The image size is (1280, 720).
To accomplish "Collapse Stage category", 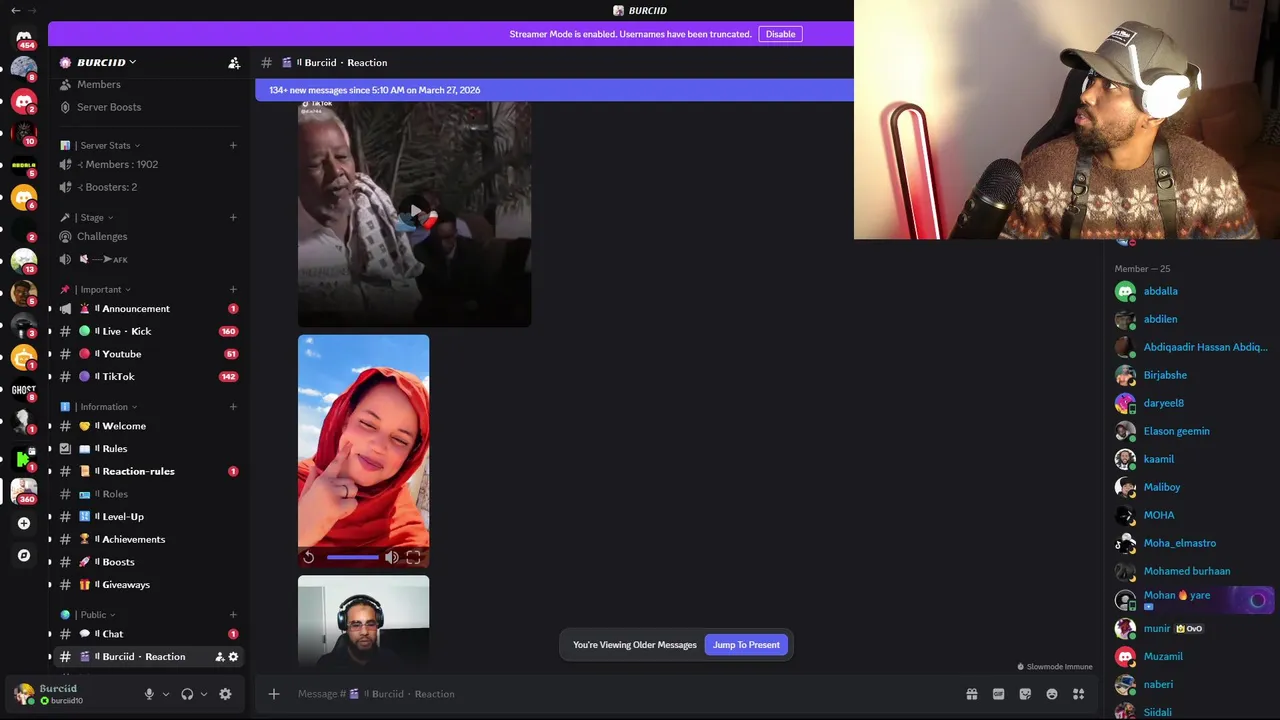I will click(x=92, y=217).
